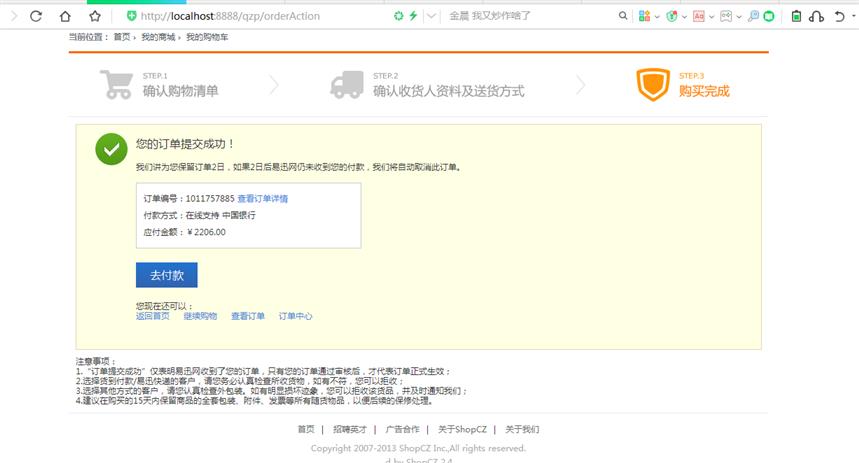Click the browser reload button
Image resolution: width=859 pixels, height=463 pixels.
pyautogui.click(x=36, y=16)
